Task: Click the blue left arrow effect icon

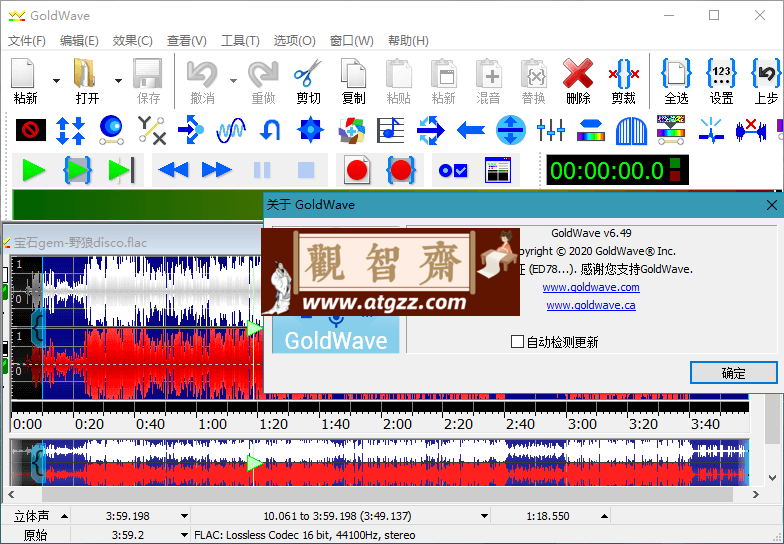Action: click(470, 130)
